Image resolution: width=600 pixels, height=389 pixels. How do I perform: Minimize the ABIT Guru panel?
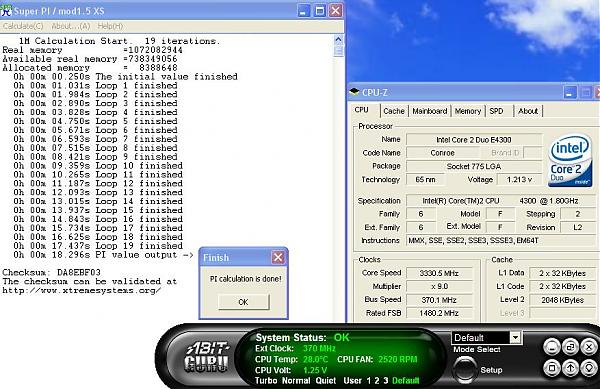click(551, 347)
